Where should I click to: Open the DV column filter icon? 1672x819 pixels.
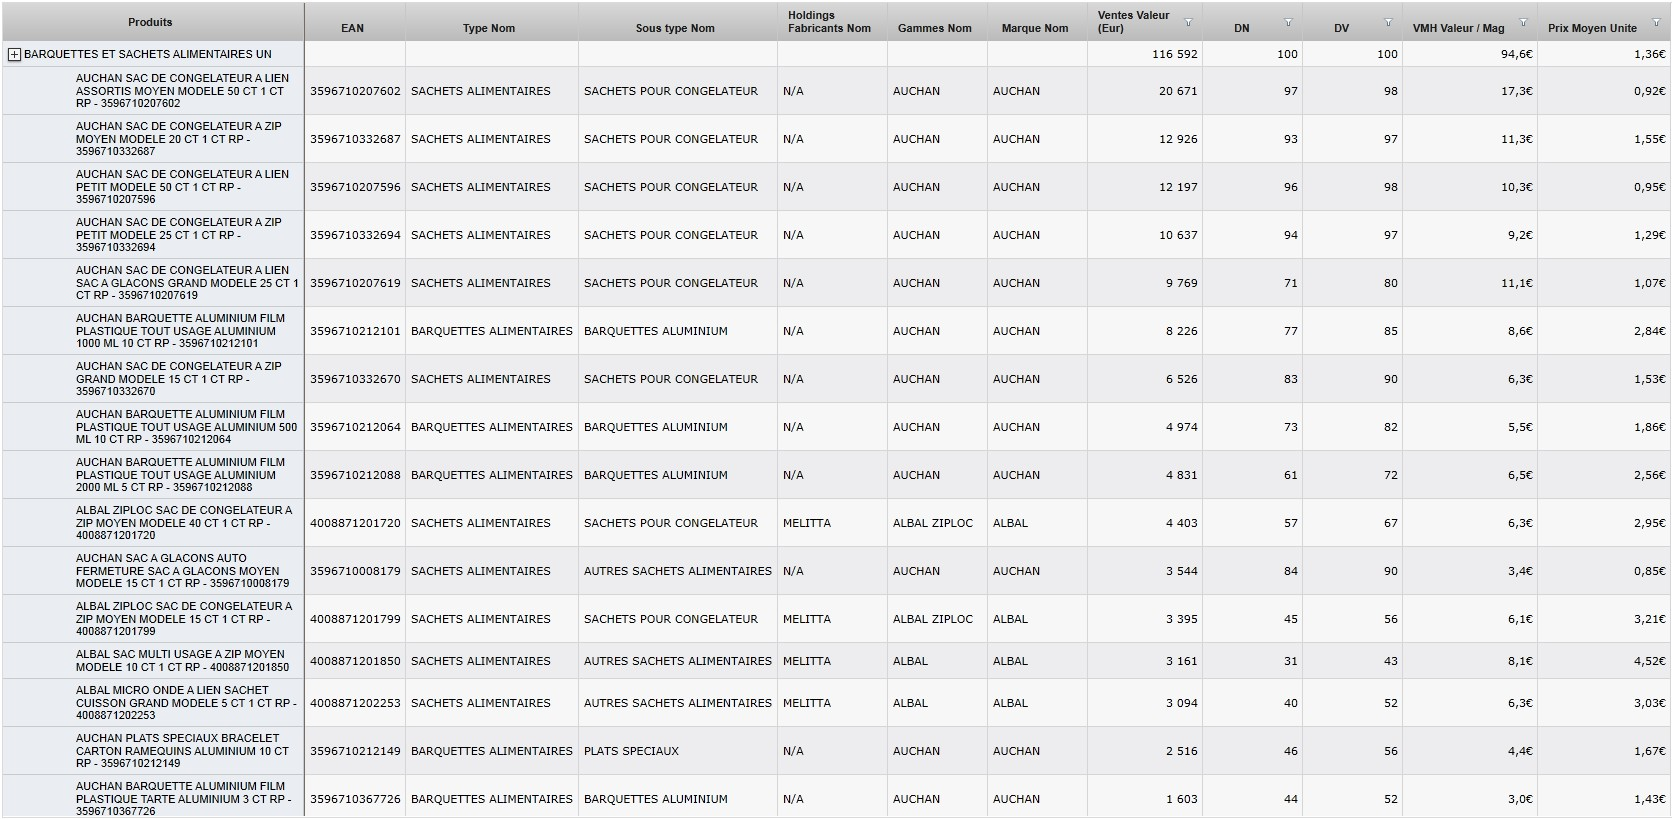[x=1388, y=22]
